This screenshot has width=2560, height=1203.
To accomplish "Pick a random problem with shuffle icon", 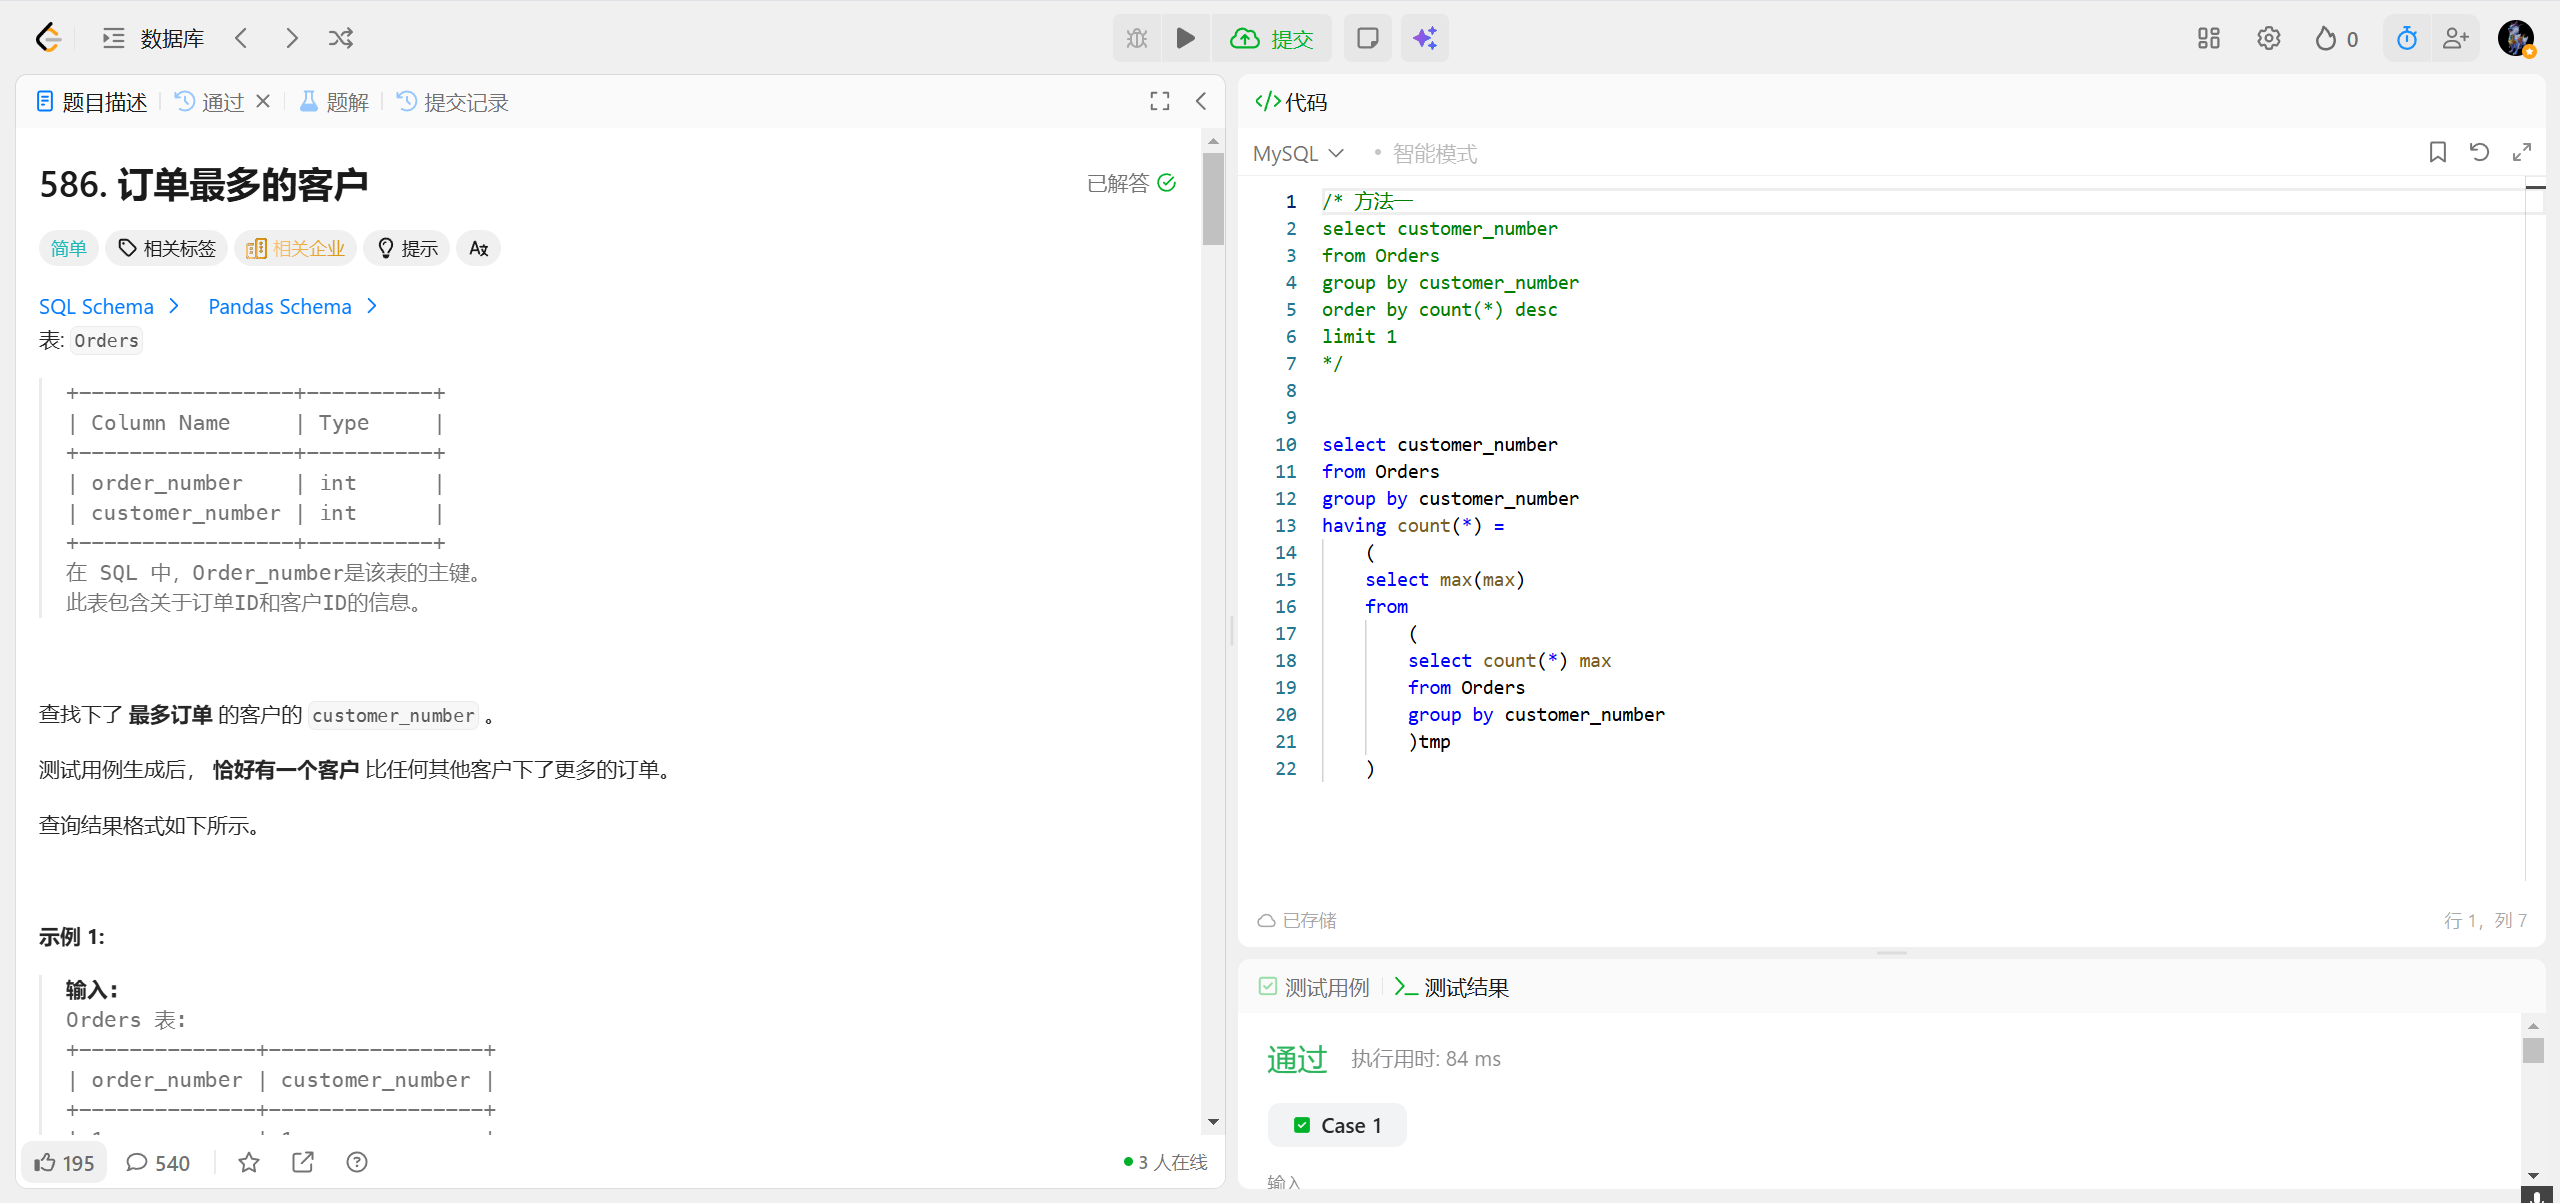I will tap(341, 38).
